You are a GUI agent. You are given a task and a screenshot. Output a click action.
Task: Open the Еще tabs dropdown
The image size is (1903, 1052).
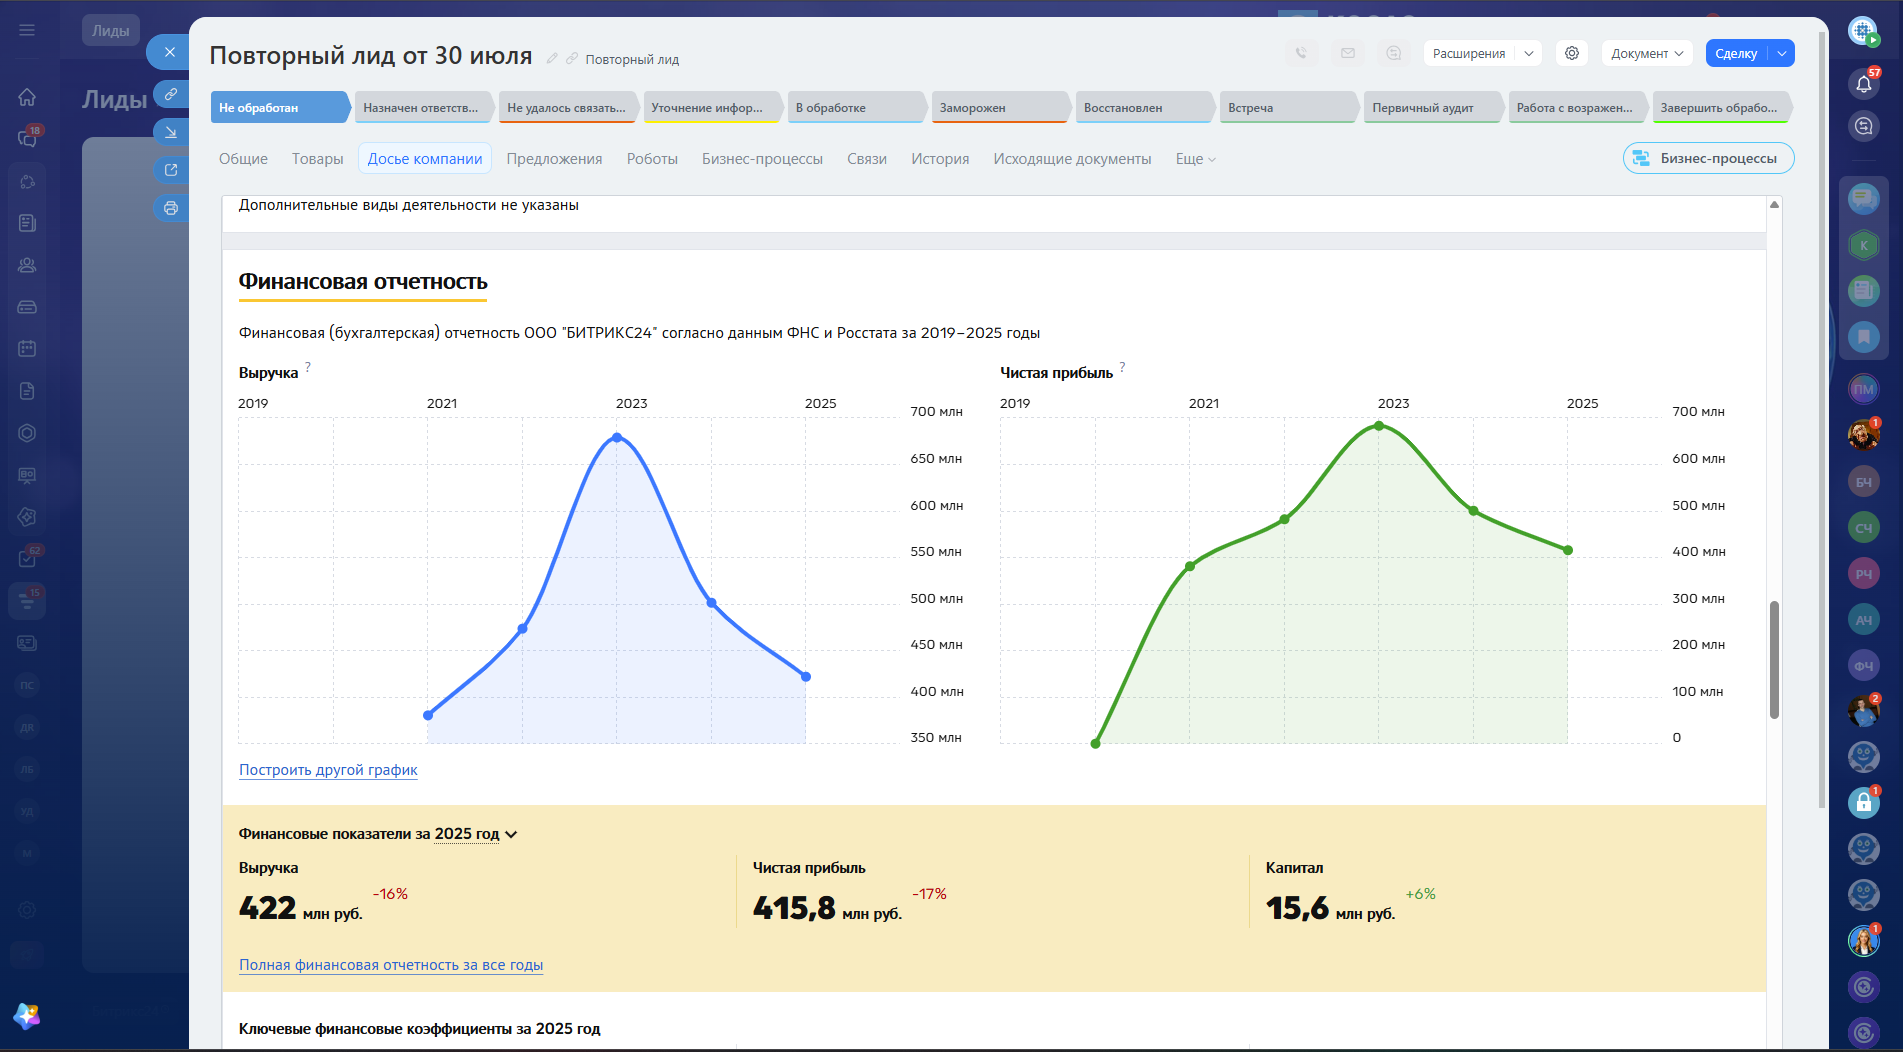1196,159
